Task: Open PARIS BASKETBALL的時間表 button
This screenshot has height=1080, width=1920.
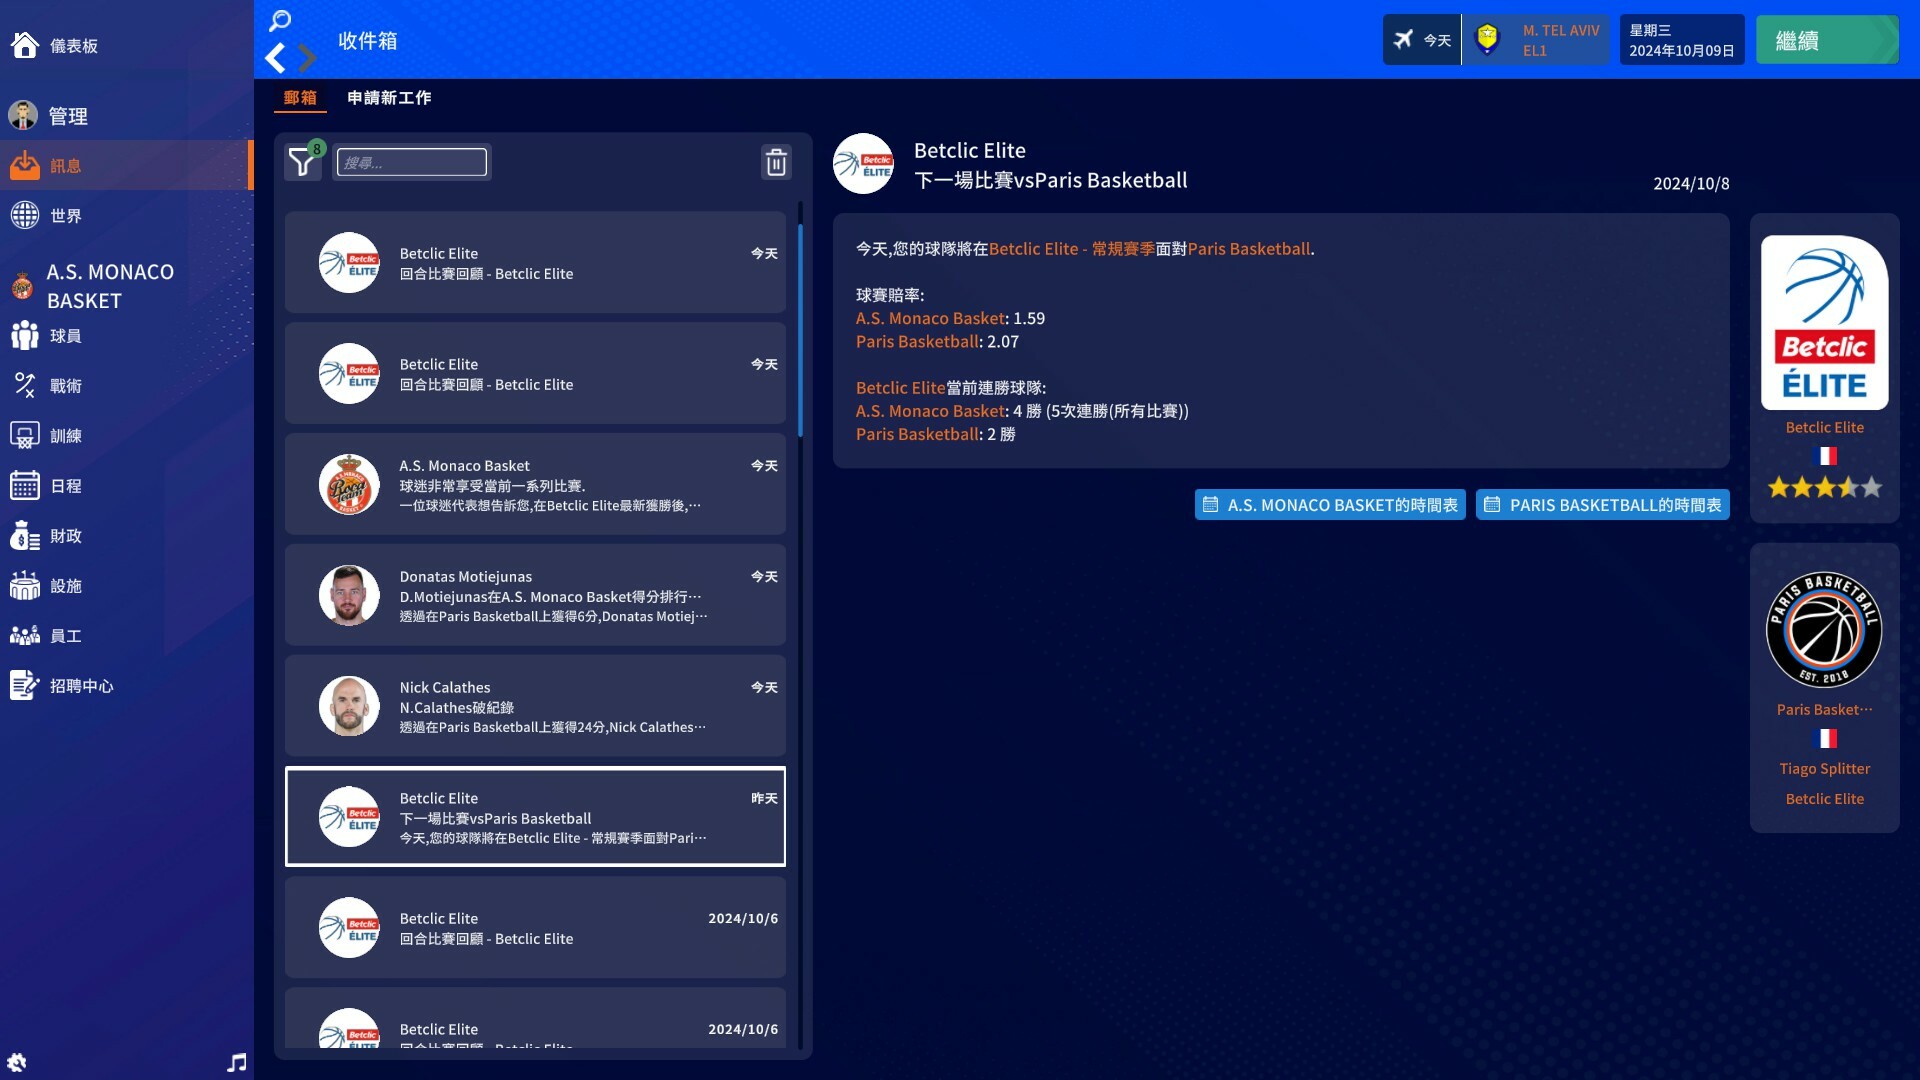Action: tap(1602, 505)
